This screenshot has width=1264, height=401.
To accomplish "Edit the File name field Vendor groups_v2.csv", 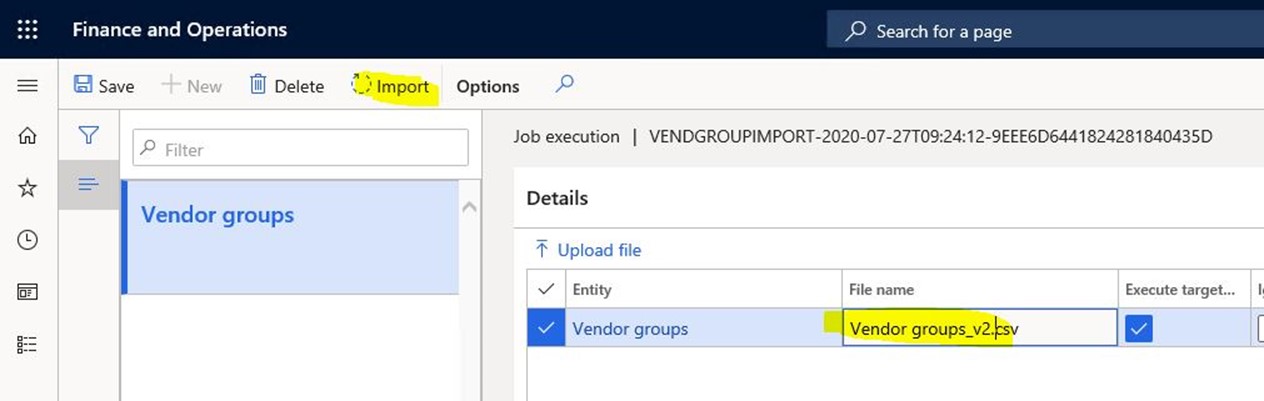I will tap(980, 328).
